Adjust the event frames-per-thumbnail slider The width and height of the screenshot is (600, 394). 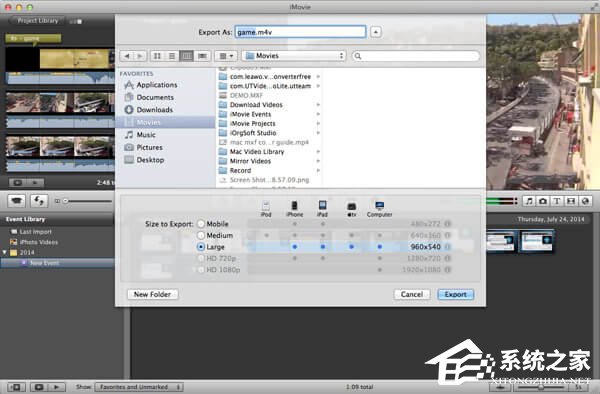540,387
